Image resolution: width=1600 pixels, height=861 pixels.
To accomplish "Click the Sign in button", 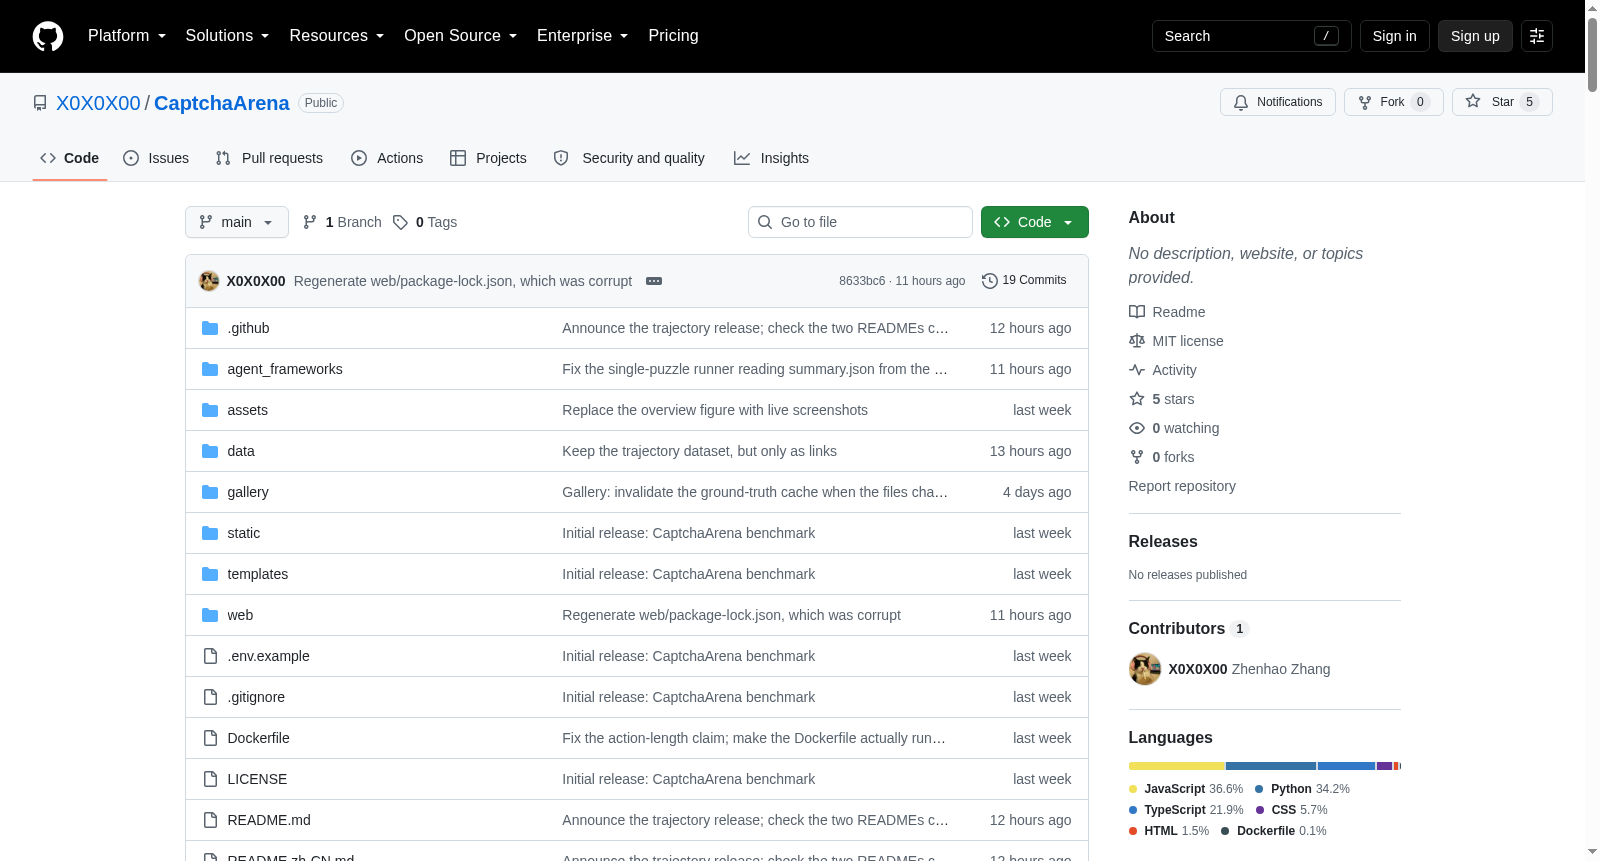I will 1395,36.
